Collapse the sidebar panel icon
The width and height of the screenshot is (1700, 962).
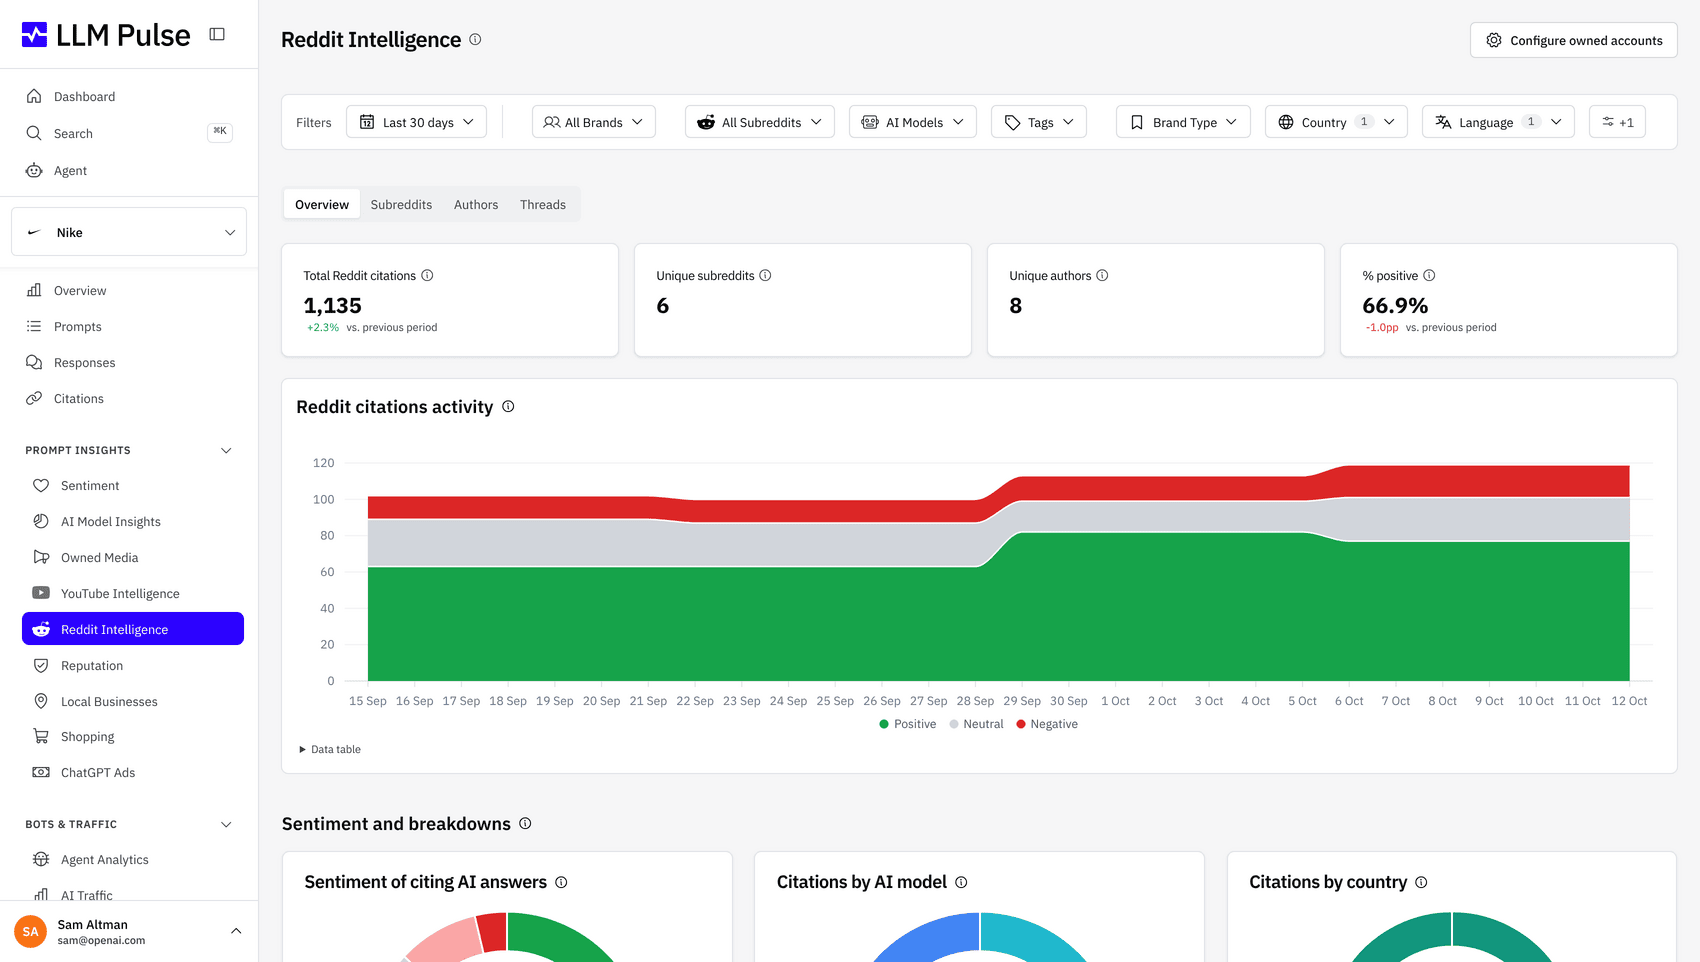(217, 34)
